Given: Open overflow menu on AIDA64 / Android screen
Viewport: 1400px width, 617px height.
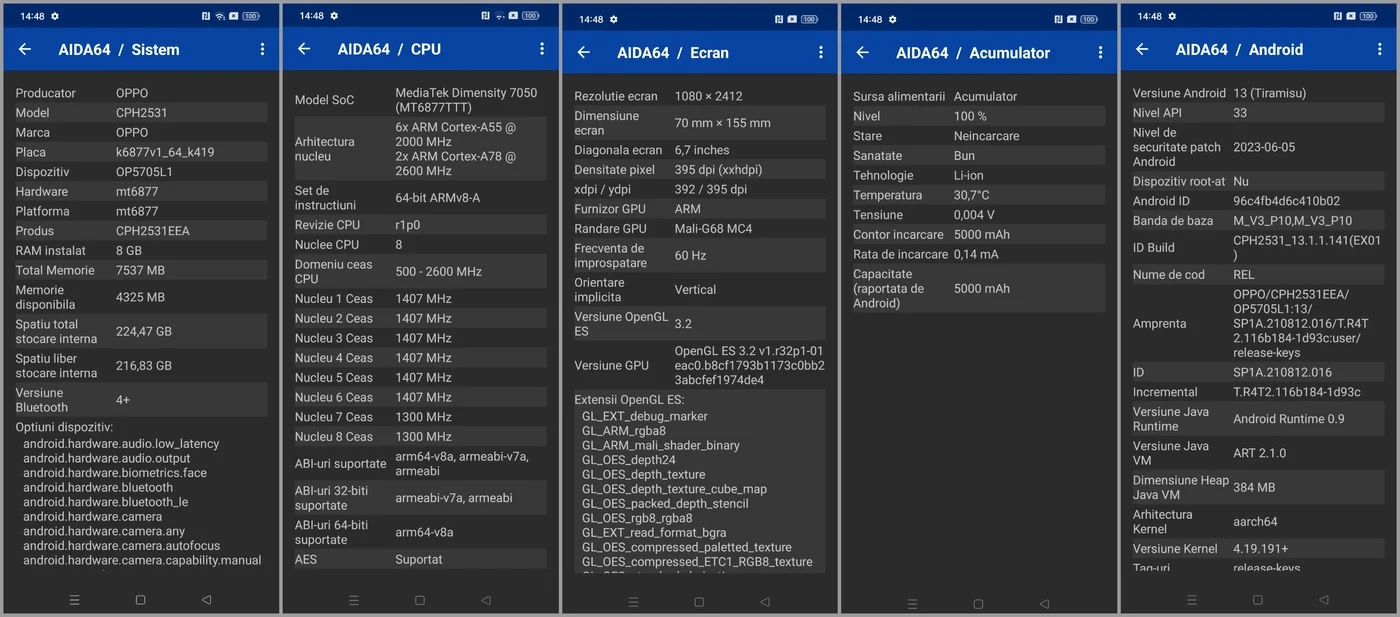Looking at the screenshot, I should click(1380, 49).
